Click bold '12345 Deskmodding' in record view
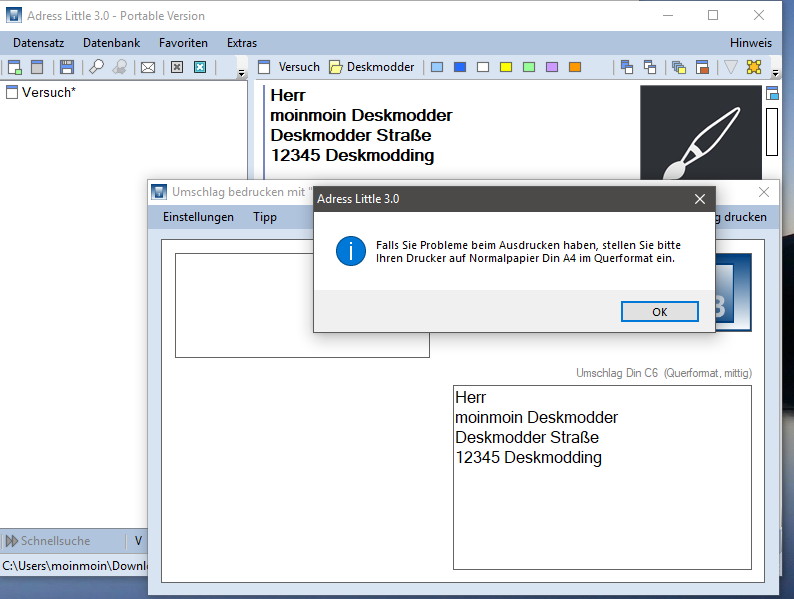794x599 pixels. [x=352, y=155]
